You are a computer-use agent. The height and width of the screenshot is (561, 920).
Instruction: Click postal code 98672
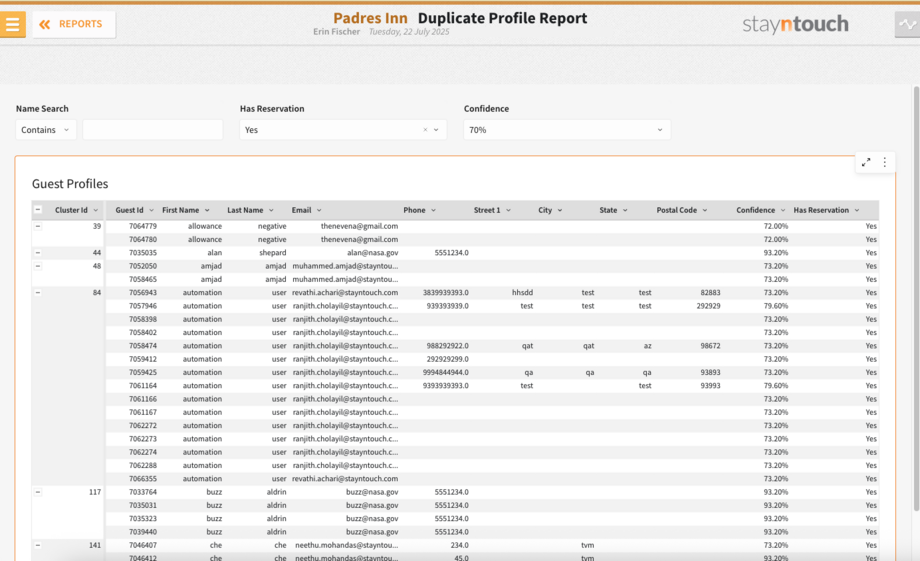tap(710, 346)
